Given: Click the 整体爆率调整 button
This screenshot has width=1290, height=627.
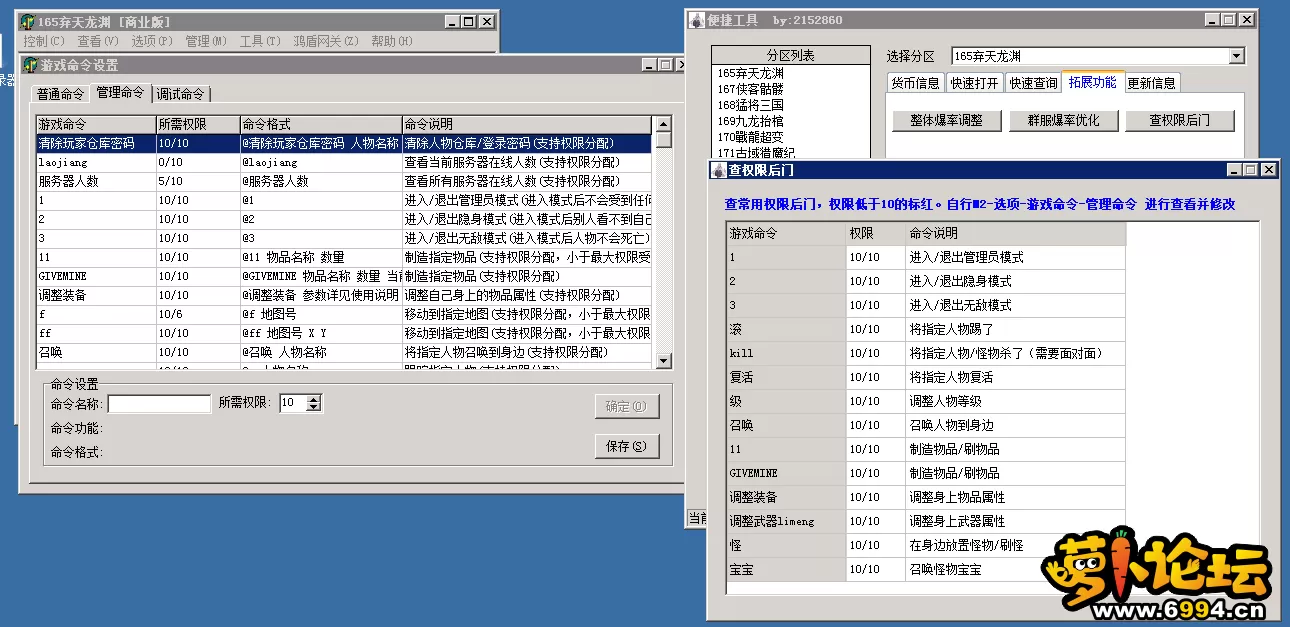Looking at the screenshot, I should click(946, 120).
